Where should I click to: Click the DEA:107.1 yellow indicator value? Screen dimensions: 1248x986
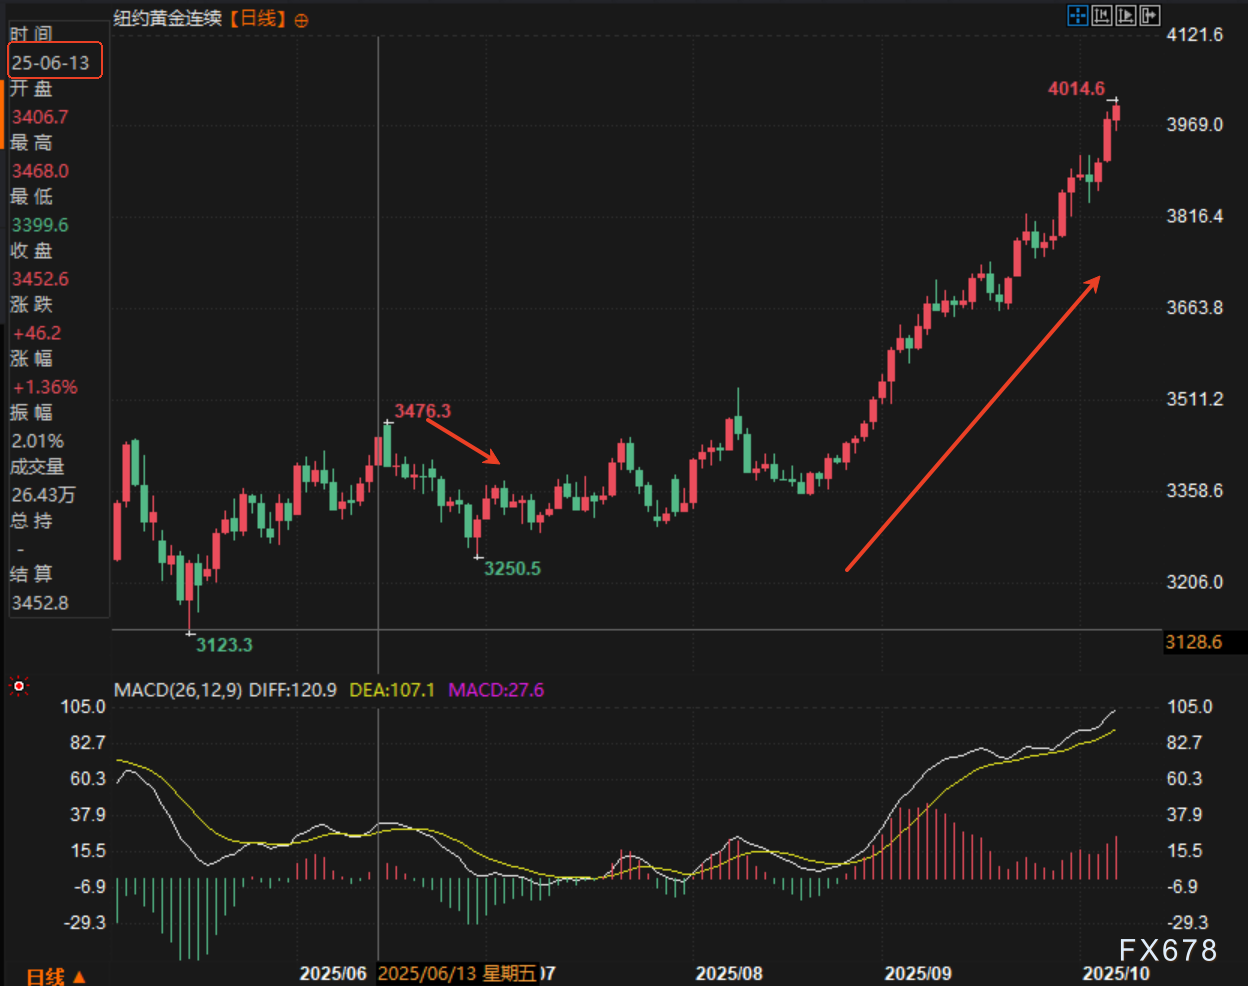(392, 690)
